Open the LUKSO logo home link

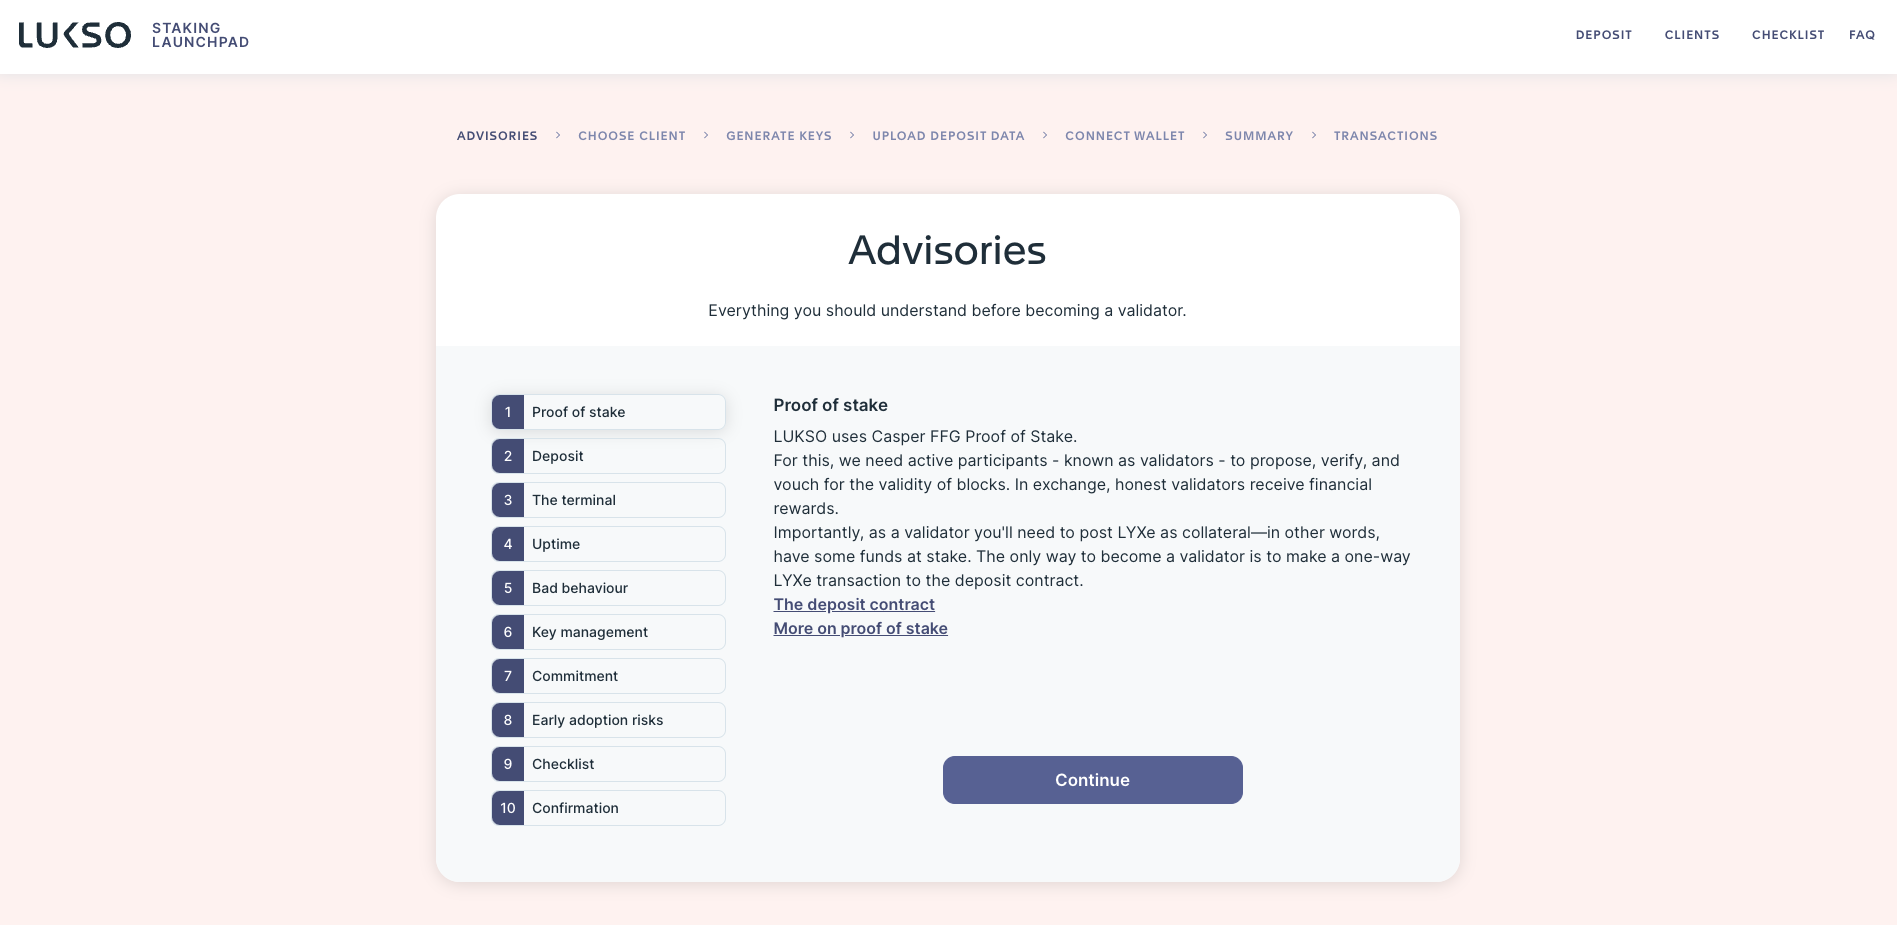coord(75,35)
